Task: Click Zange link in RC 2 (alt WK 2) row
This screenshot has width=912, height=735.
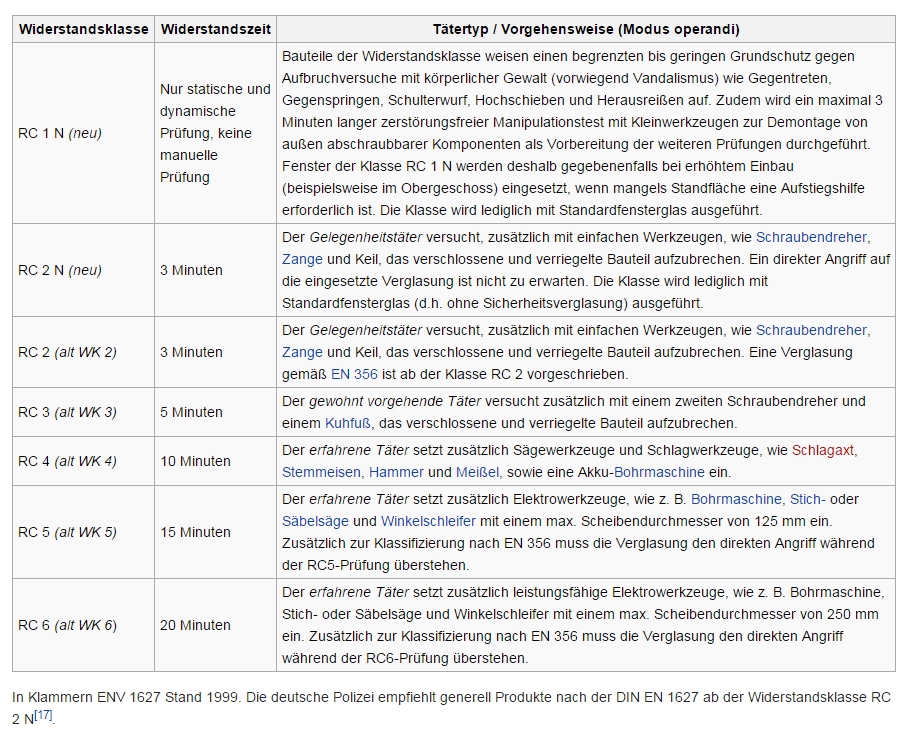Action: (302, 352)
